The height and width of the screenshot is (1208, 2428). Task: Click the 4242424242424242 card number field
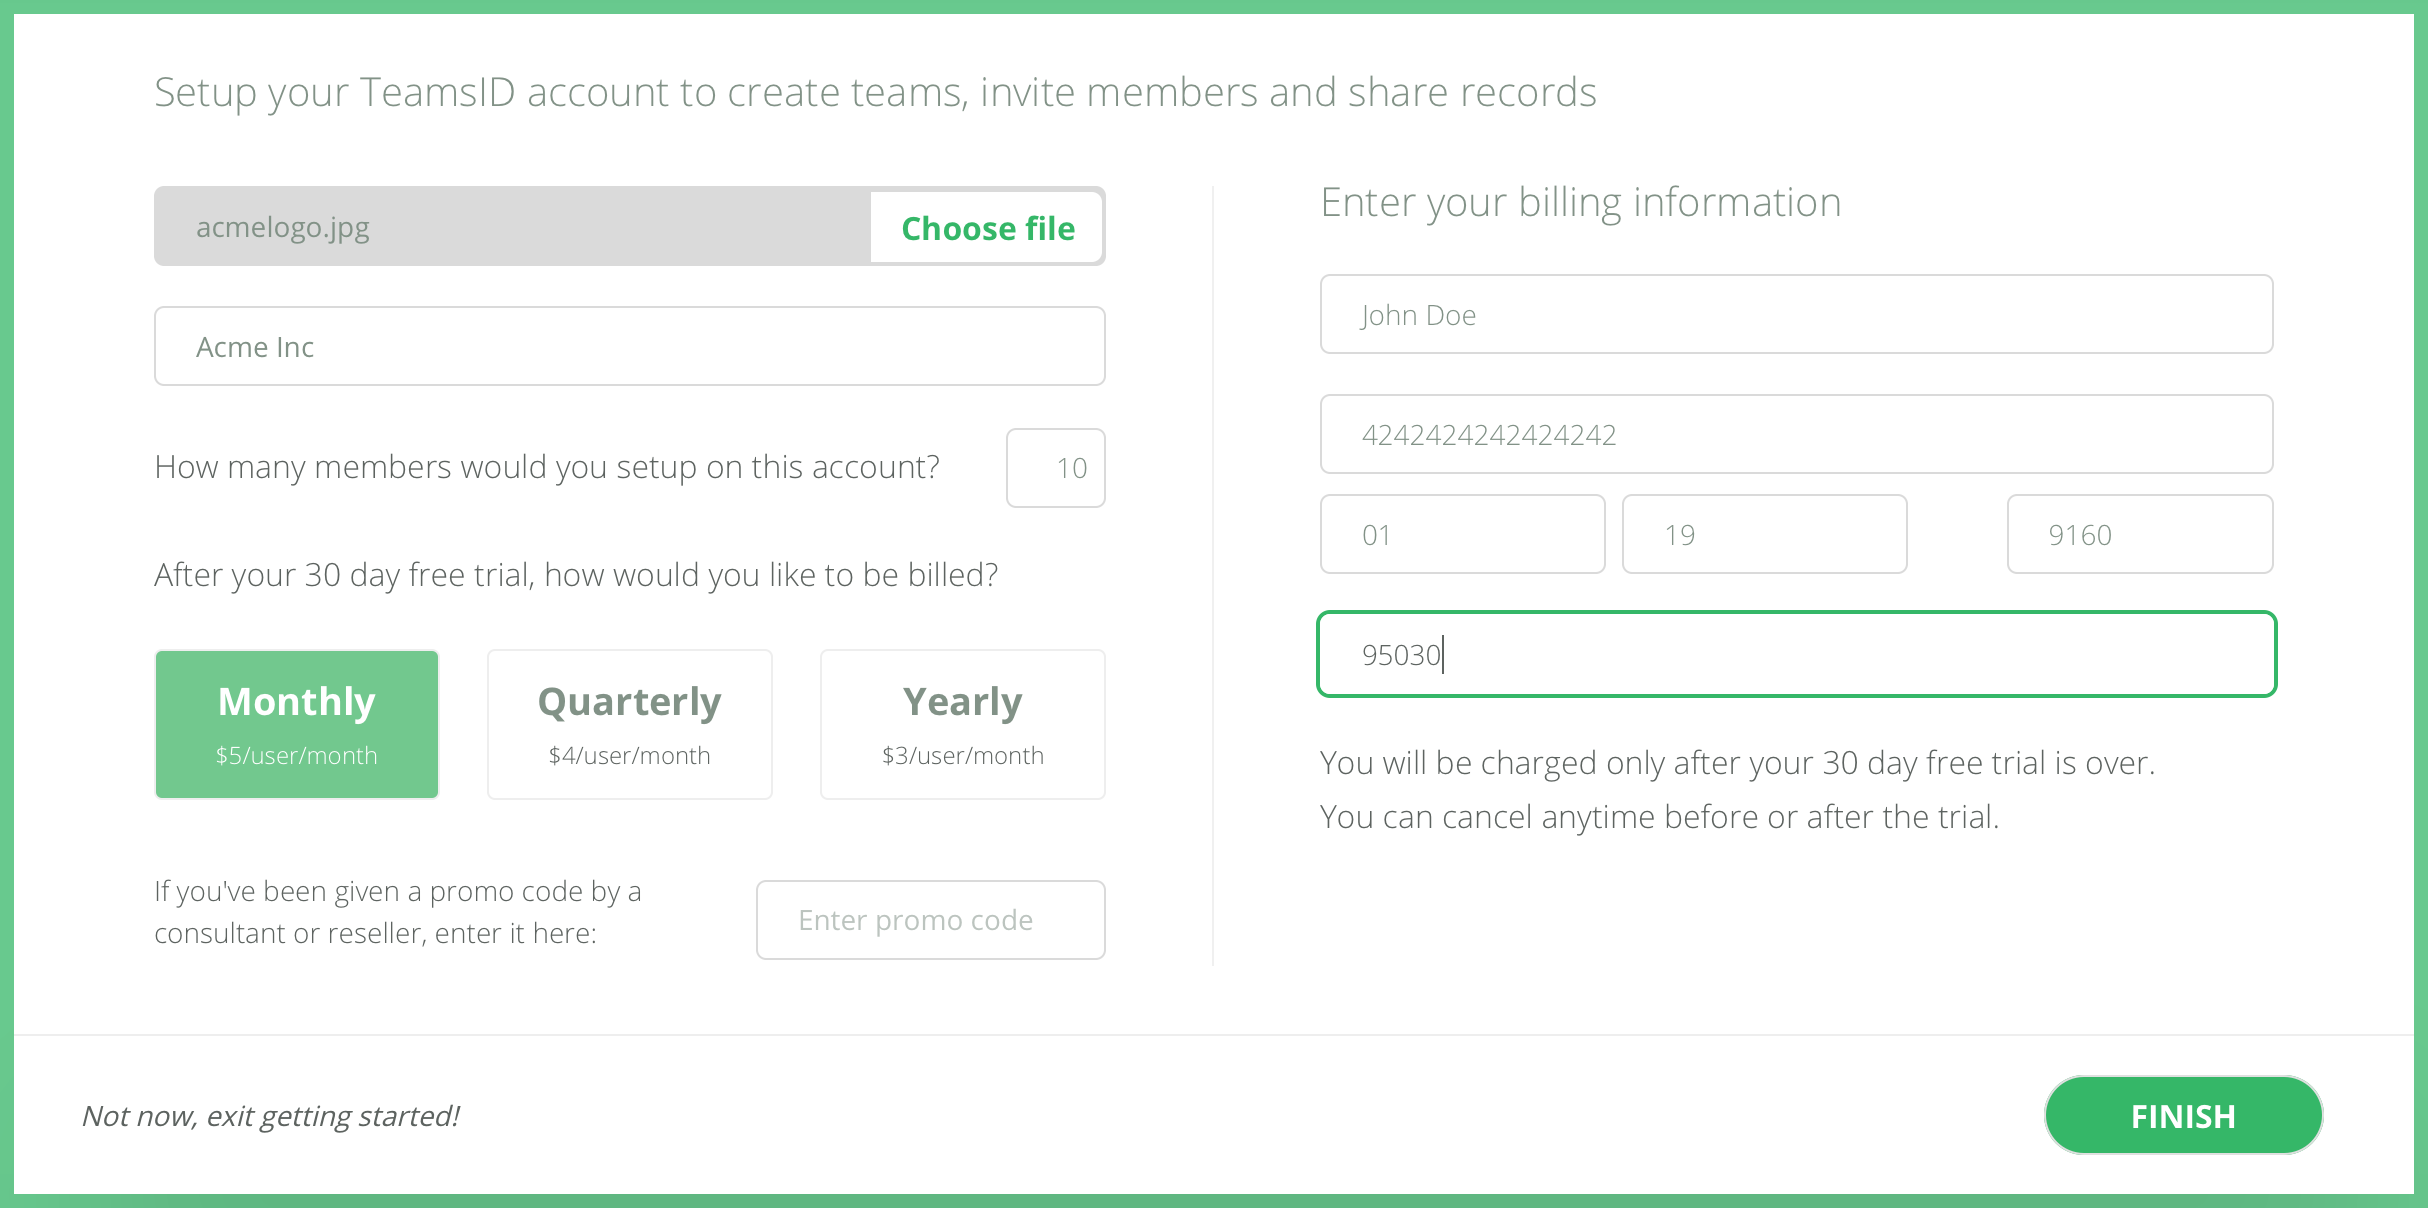pyautogui.click(x=1795, y=434)
